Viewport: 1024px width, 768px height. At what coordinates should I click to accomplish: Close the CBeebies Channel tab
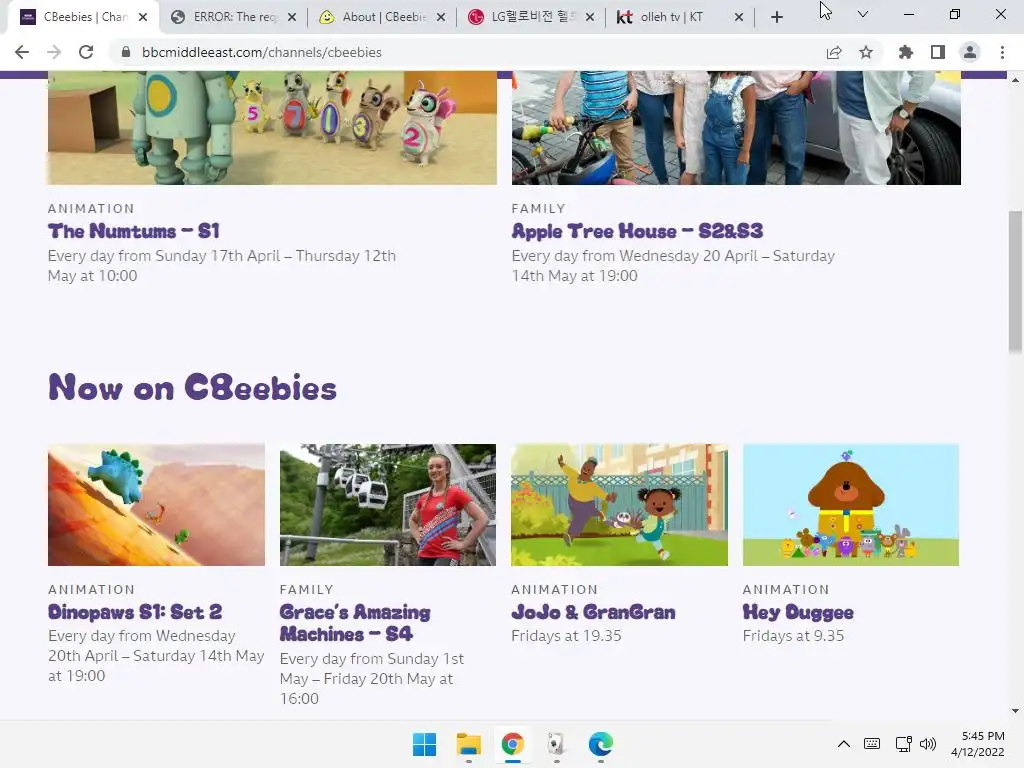(x=143, y=18)
